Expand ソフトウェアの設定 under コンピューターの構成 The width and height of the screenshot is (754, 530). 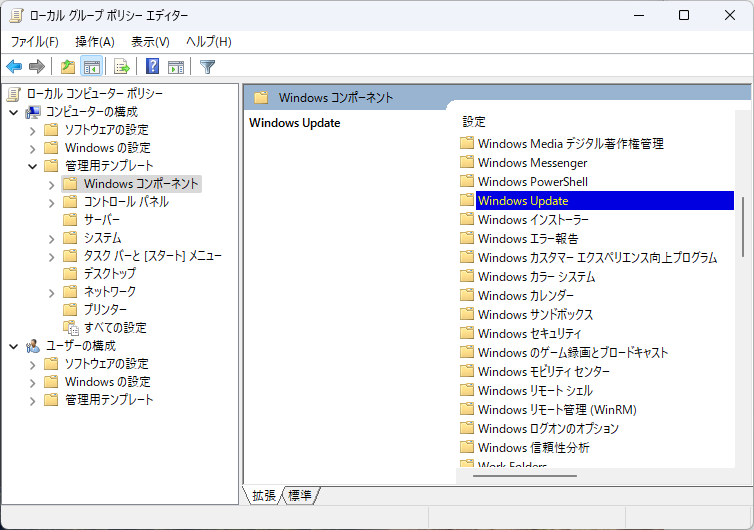[32, 131]
